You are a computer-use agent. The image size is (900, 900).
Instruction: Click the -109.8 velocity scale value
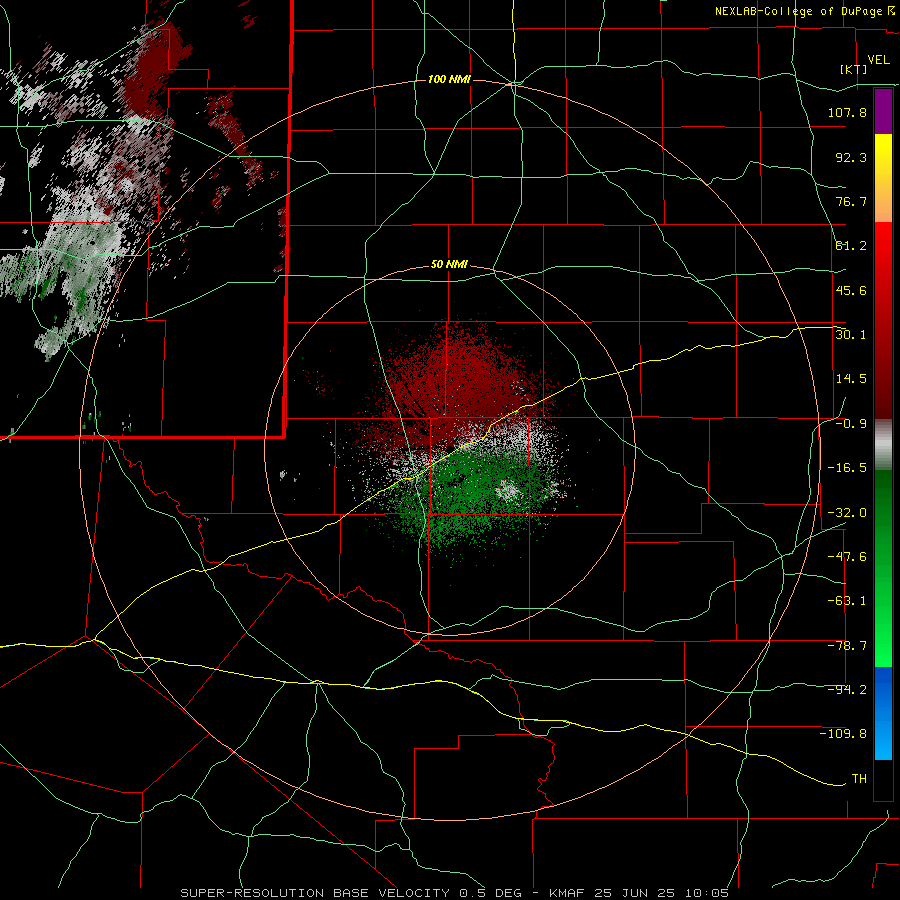(843, 734)
